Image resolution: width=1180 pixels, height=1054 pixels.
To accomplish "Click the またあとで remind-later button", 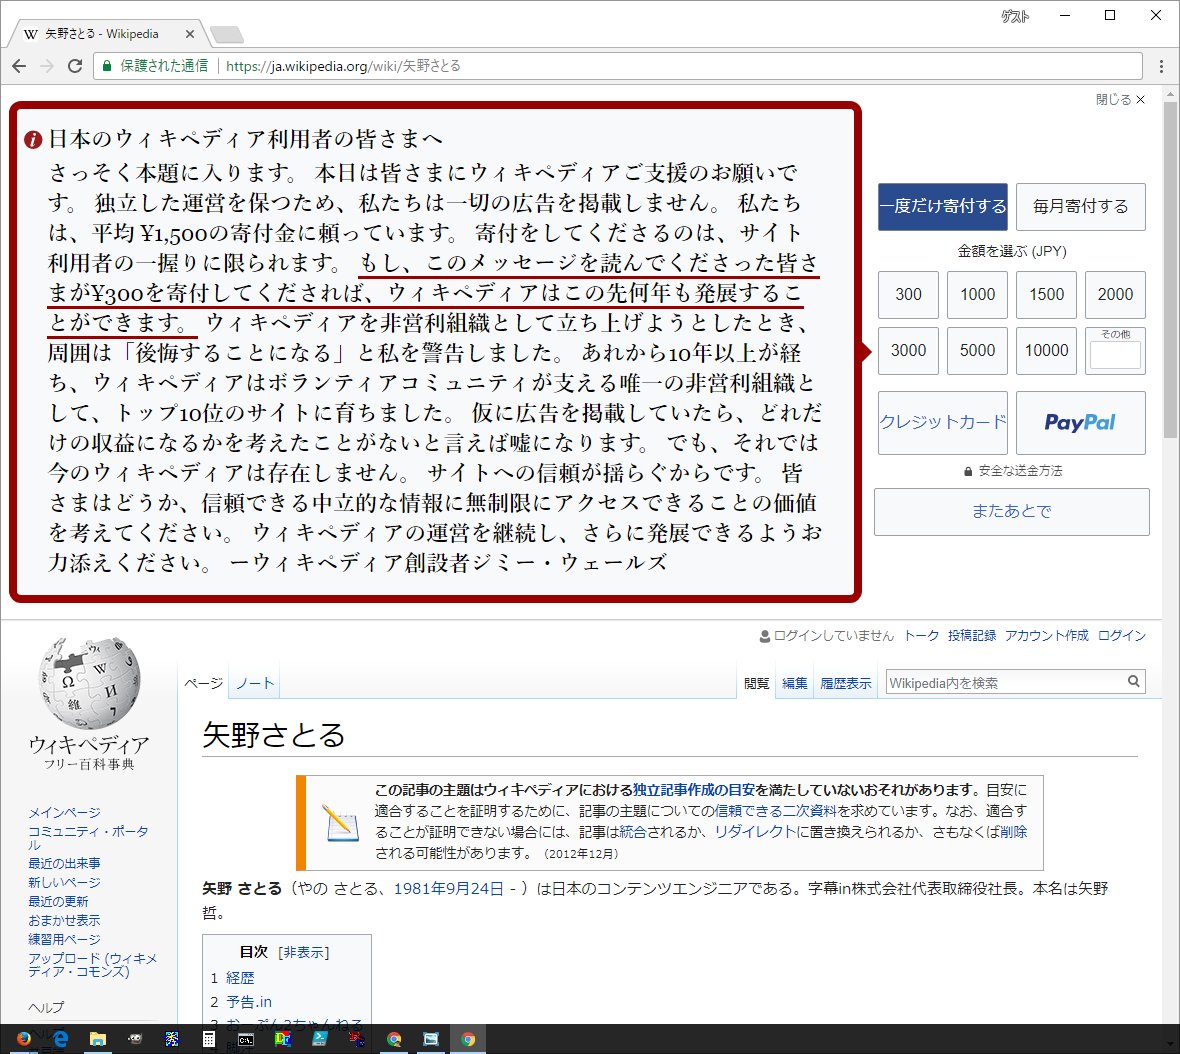I will point(1011,512).
